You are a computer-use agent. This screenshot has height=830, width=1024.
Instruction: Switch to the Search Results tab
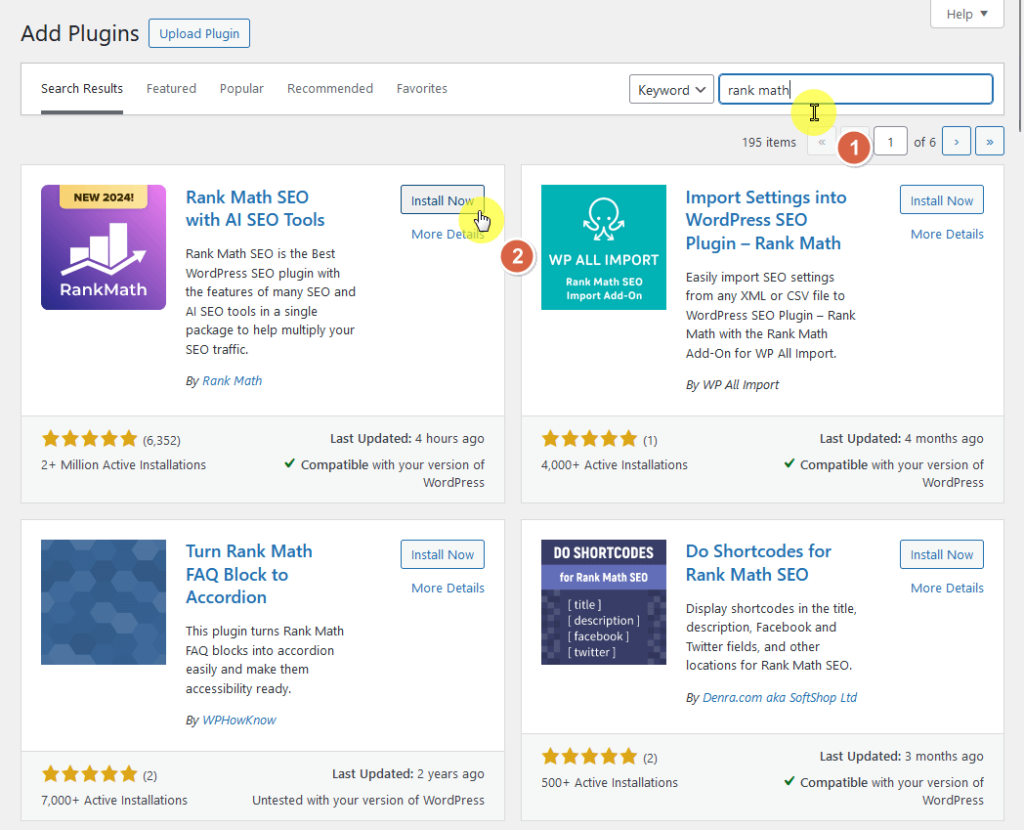(82, 89)
